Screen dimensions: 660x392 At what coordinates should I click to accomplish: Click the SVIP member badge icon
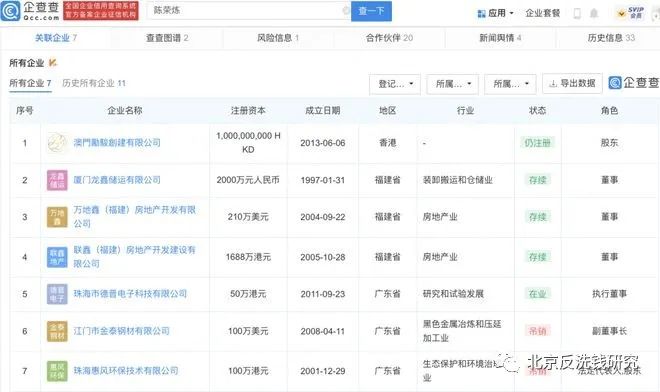630,13
